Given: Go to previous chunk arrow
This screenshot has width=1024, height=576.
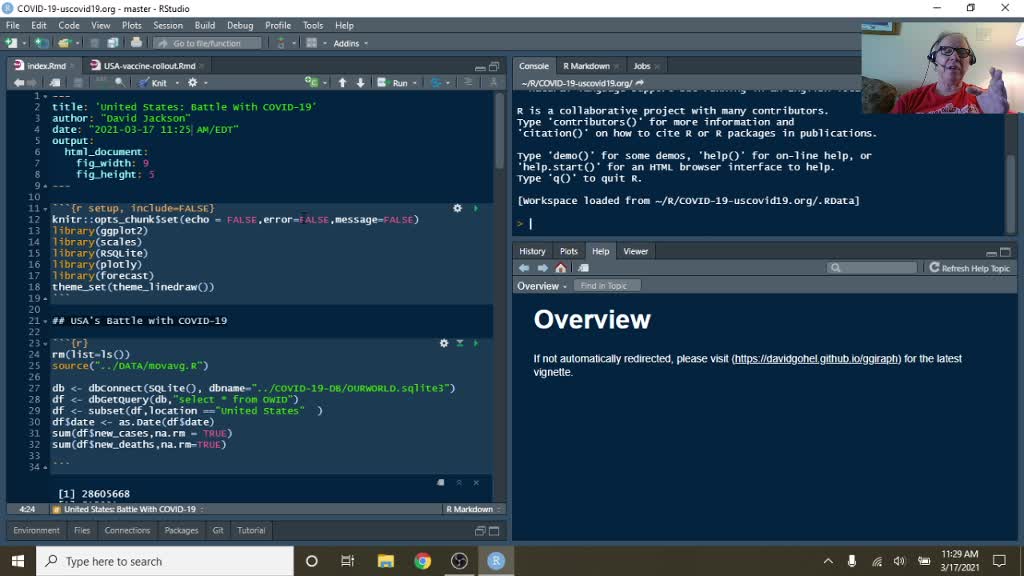Looking at the screenshot, I should (x=342, y=83).
